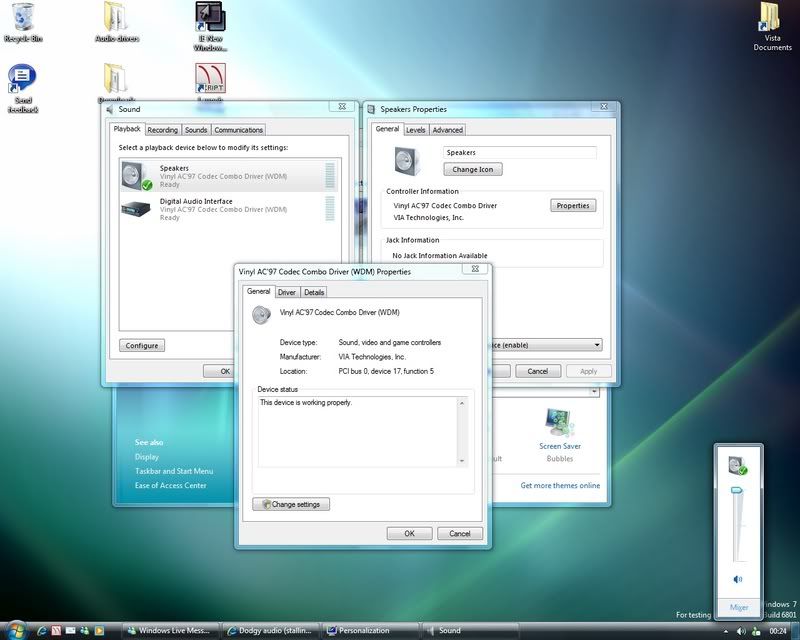Launch the IE New Window shortcut
Viewport: 800px width, 640px height.
pyautogui.click(x=210, y=26)
